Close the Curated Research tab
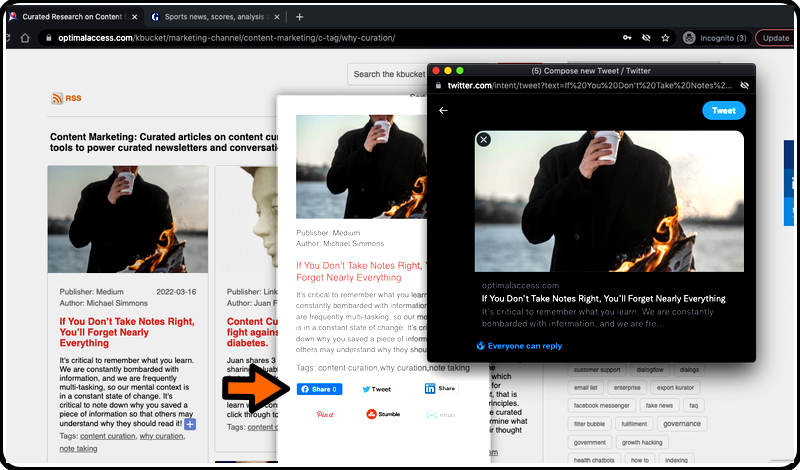Screen dimensions: 800x470 click(135, 17)
